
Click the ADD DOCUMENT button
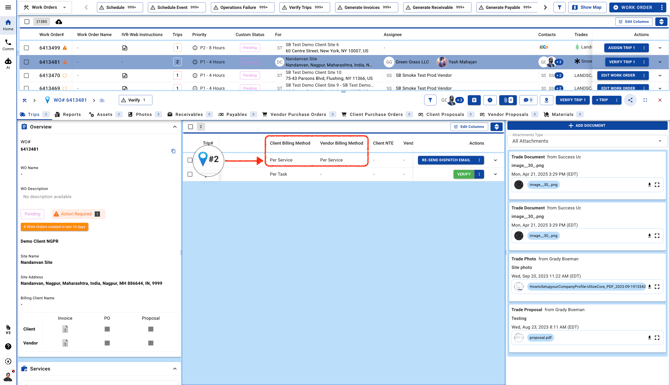tap(587, 126)
